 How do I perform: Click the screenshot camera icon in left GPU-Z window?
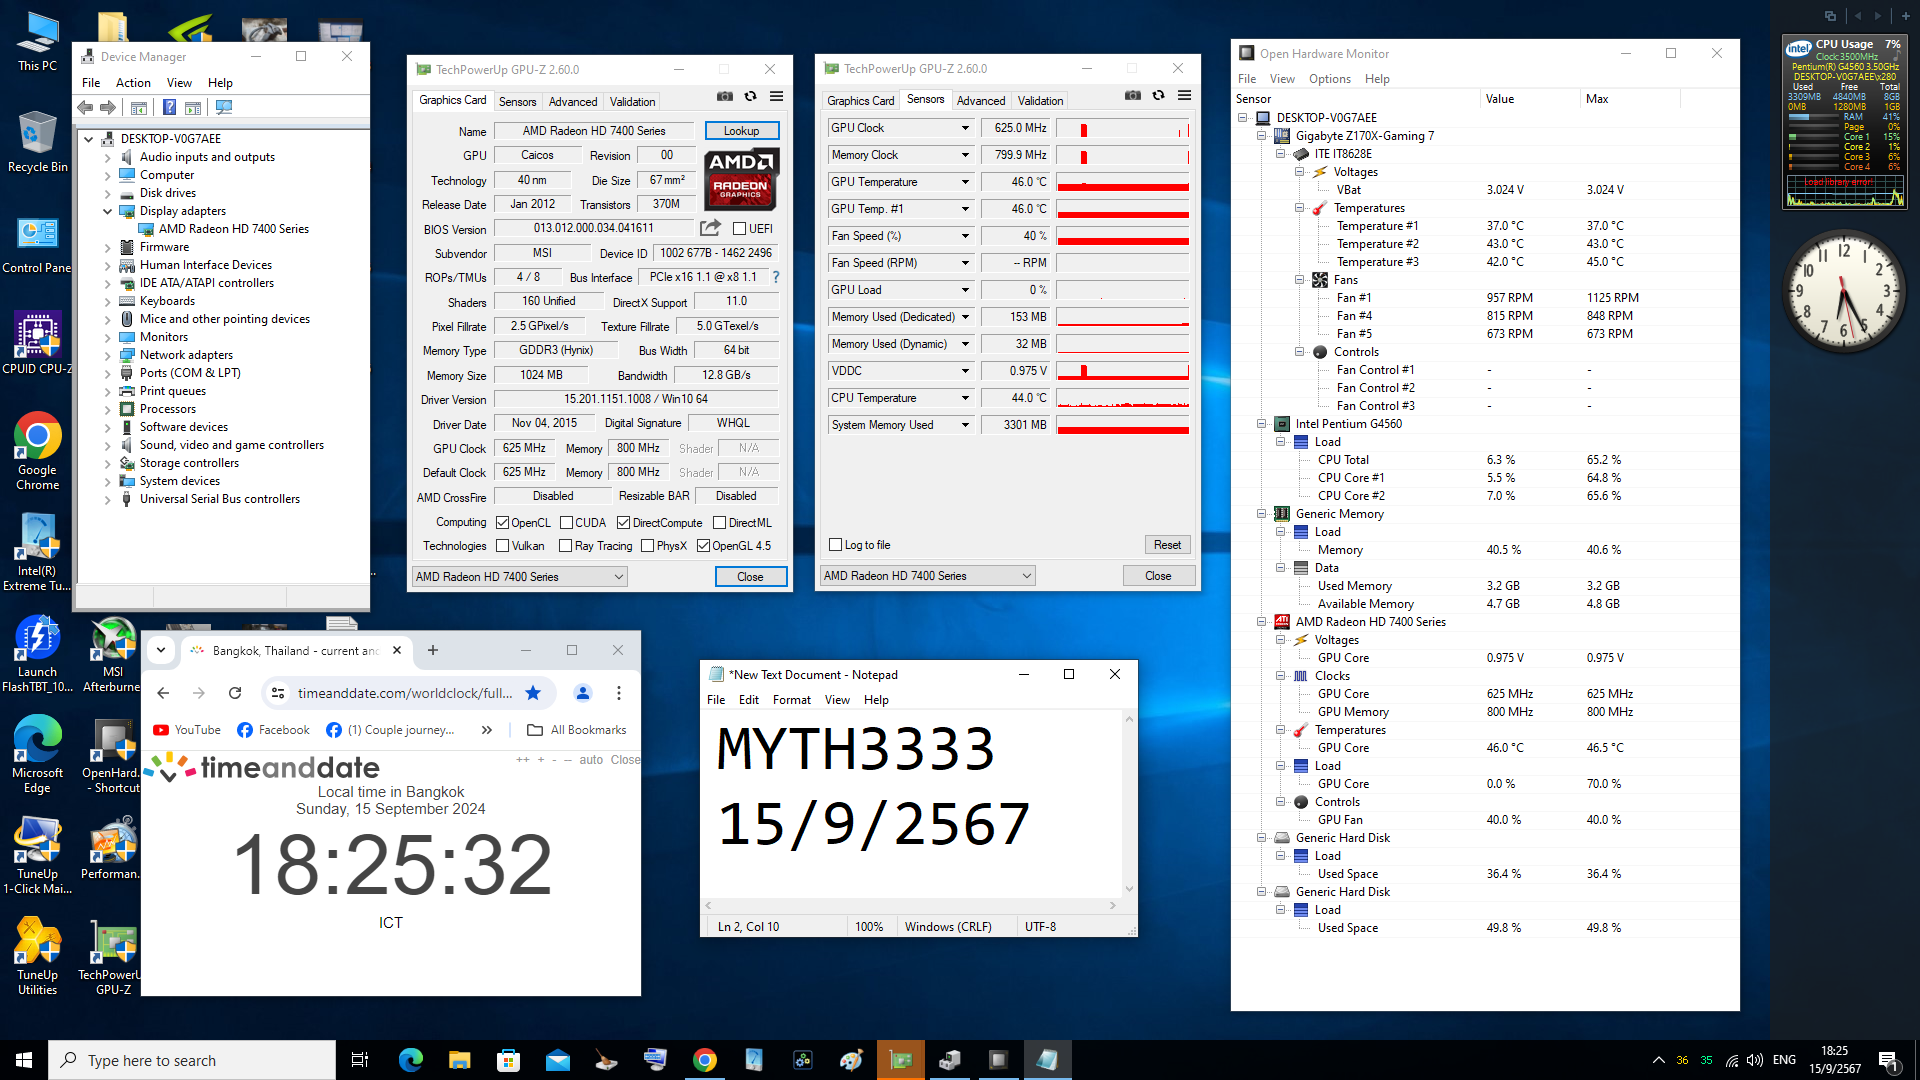725,97
